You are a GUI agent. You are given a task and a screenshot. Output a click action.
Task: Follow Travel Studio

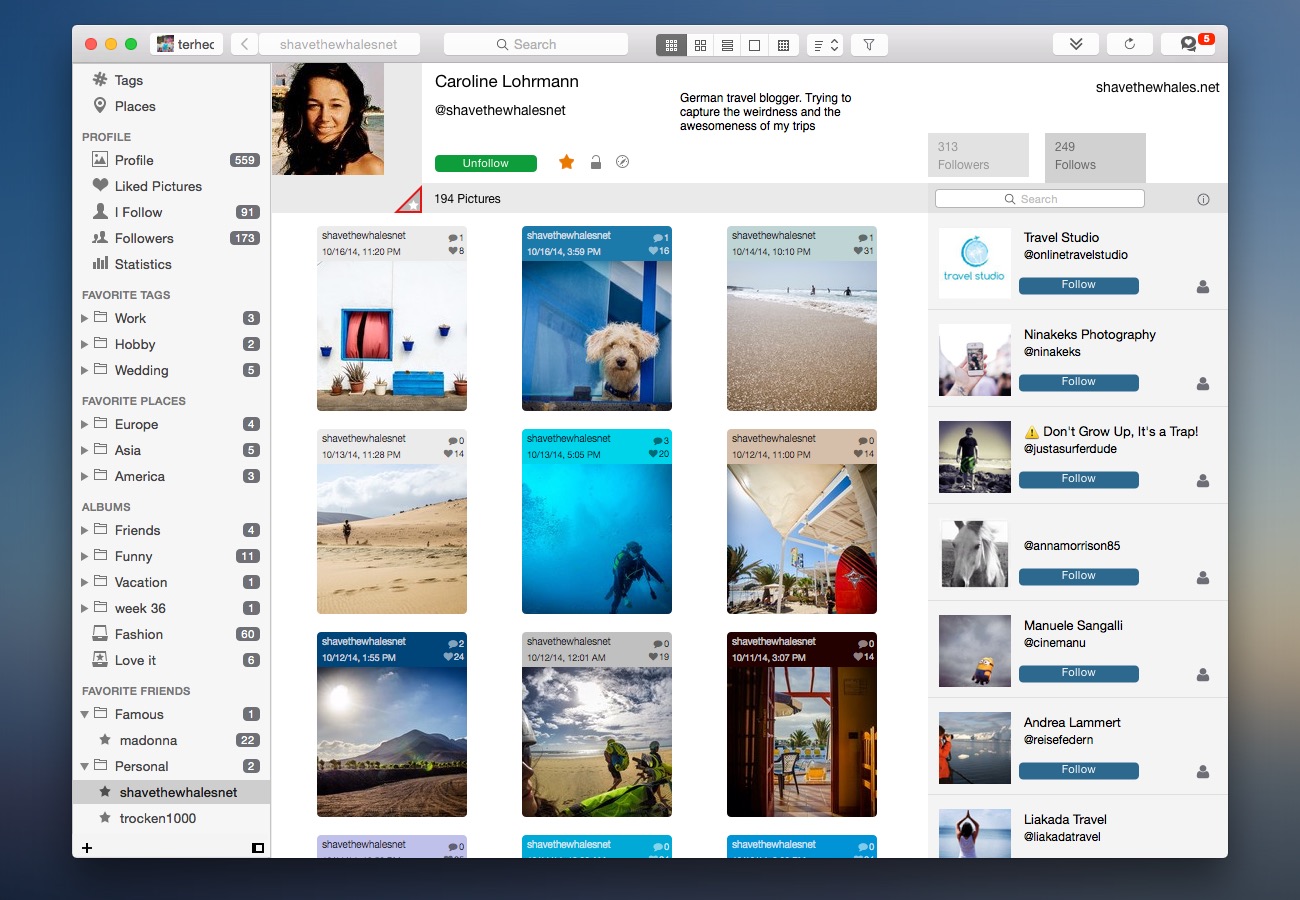[1079, 285]
